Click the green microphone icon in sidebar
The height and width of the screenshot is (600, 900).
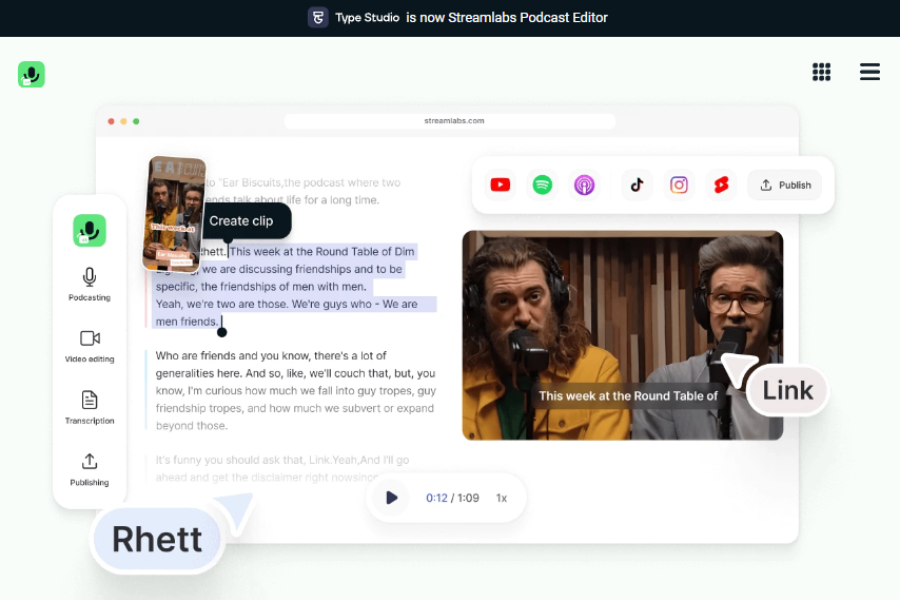tap(89, 230)
